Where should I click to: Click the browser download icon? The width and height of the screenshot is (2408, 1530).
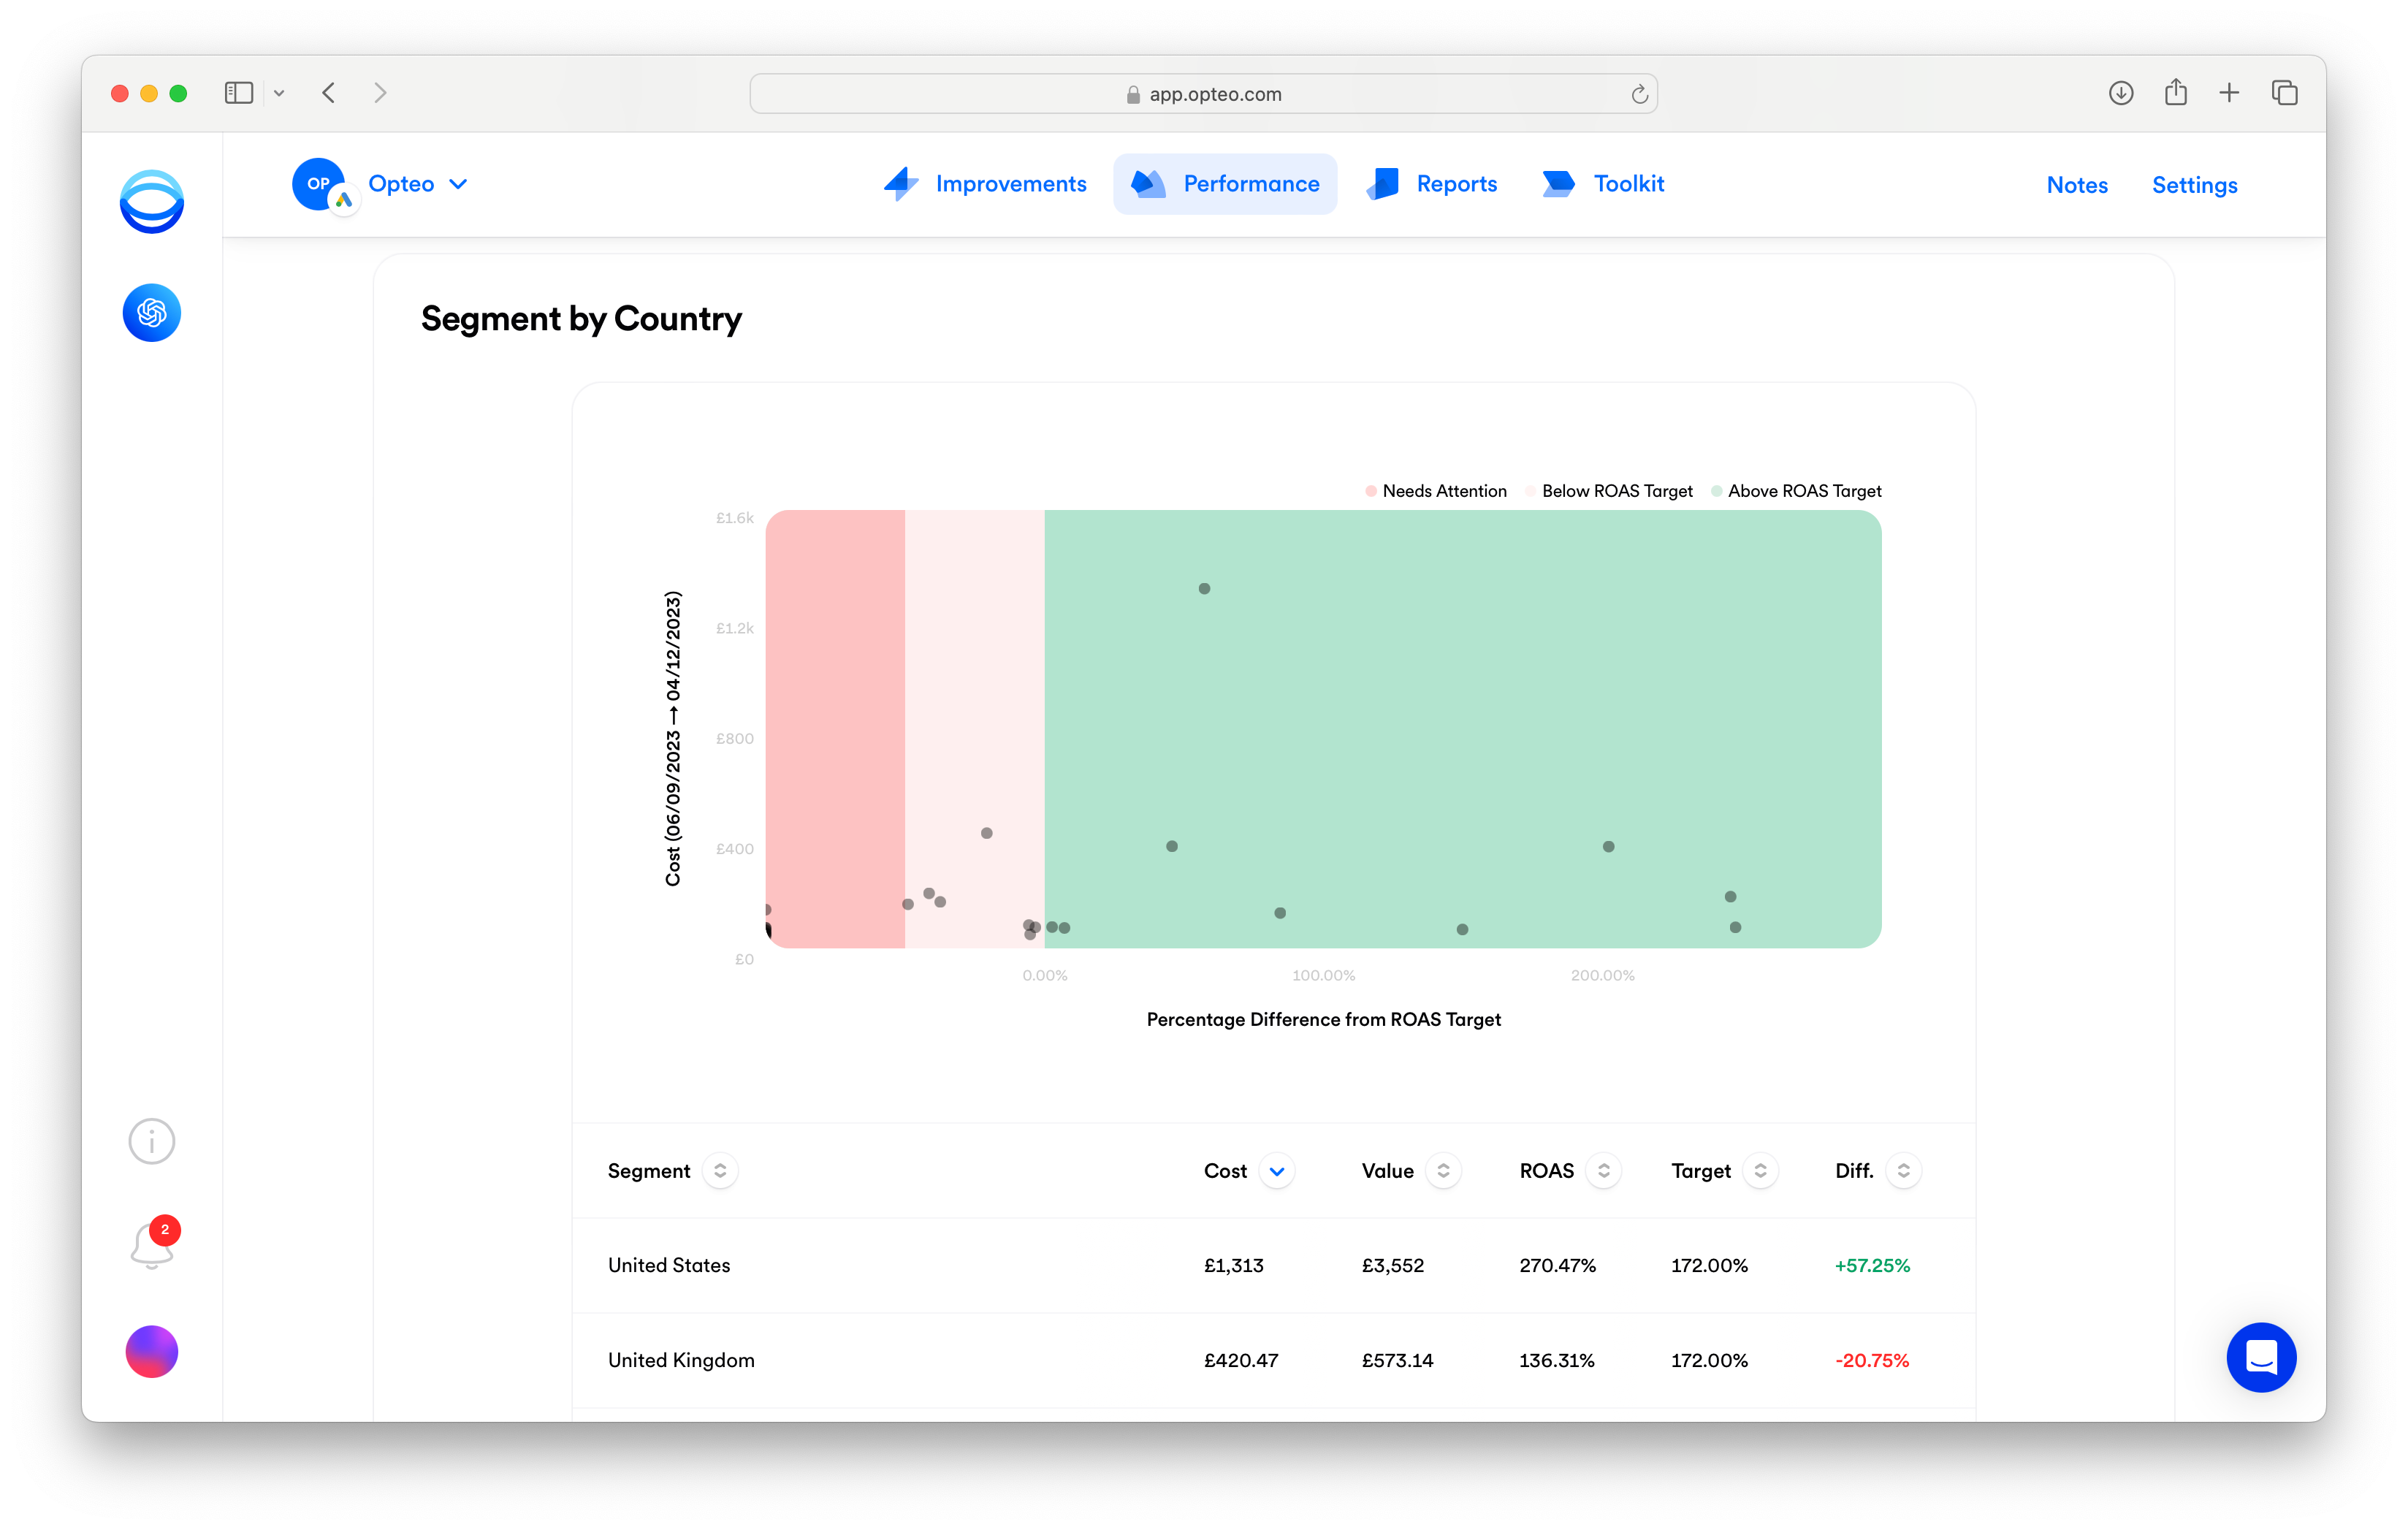(2121, 93)
